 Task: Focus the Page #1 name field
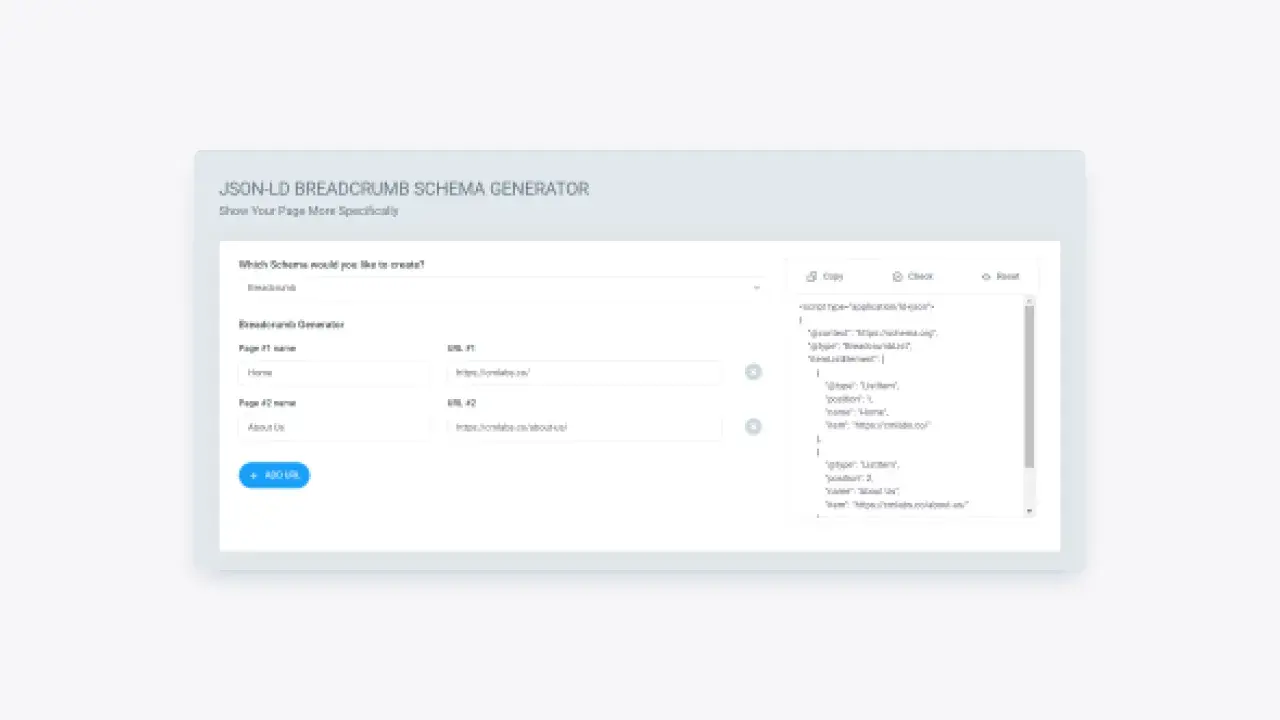(x=334, y=372)
